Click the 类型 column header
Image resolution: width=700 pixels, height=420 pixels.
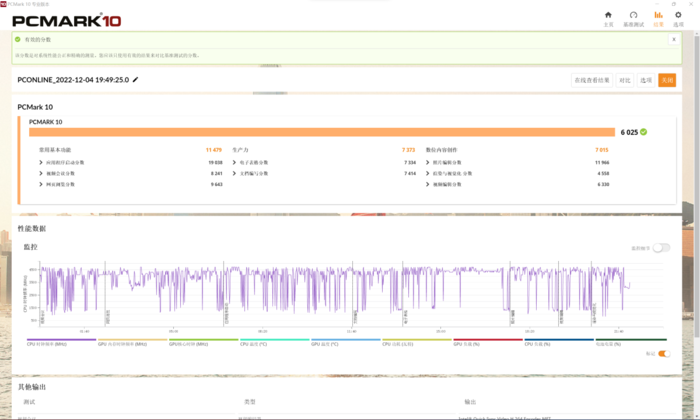click(250, 402)
